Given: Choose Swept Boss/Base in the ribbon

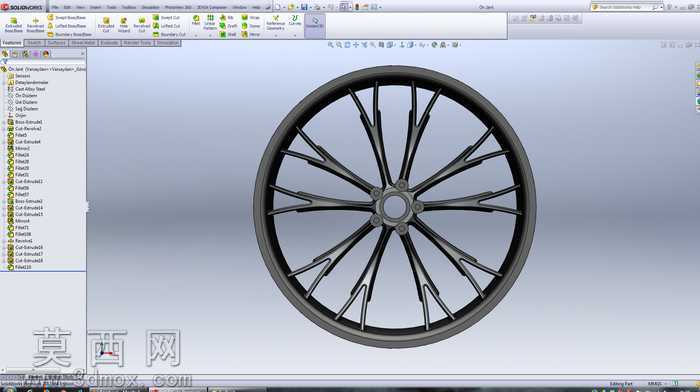Looking at the screenshot, I should (x=67, y=17).
